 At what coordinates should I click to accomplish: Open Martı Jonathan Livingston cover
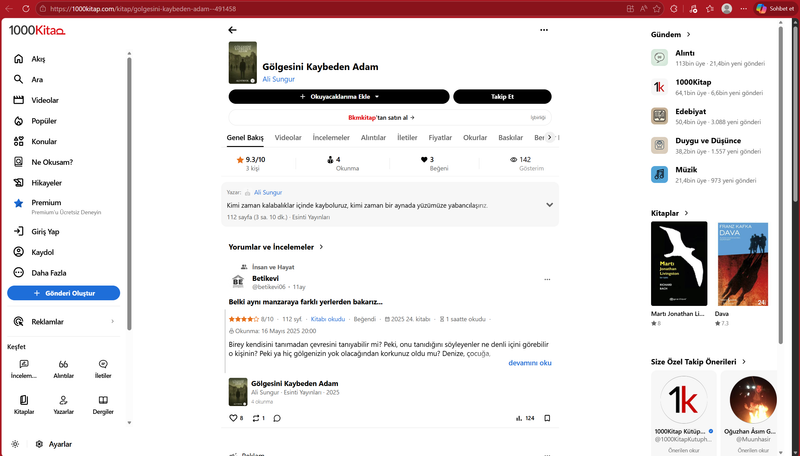pyautogui.click(x=679, y=264)
